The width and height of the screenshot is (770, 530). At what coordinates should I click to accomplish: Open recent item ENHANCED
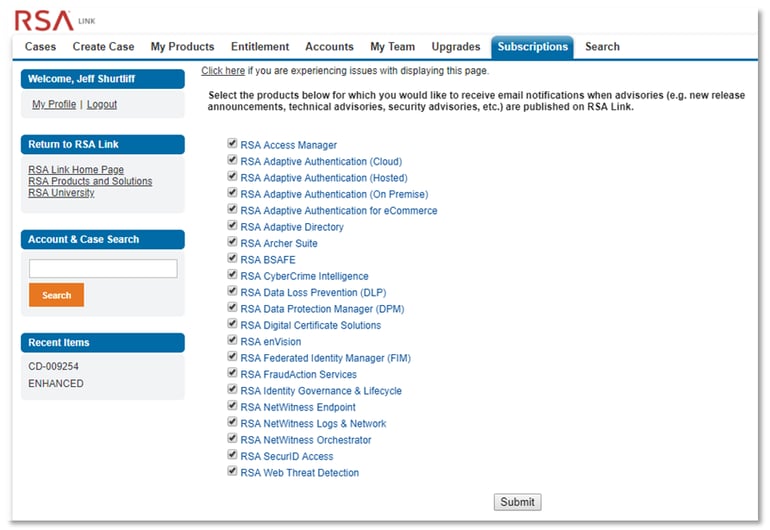[55, 384]
